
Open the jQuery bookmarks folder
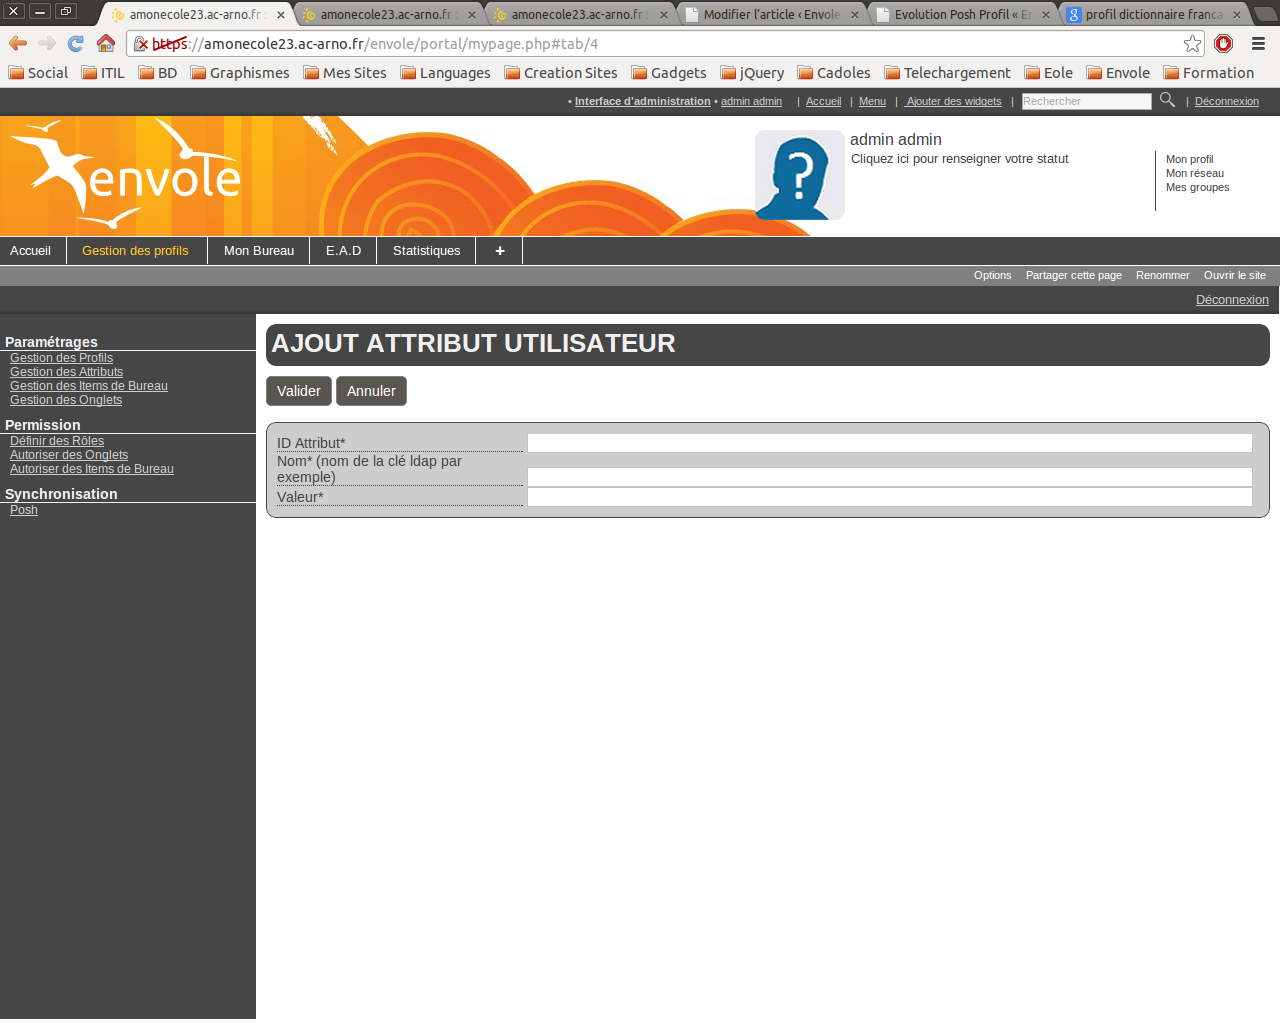(752, 73)
